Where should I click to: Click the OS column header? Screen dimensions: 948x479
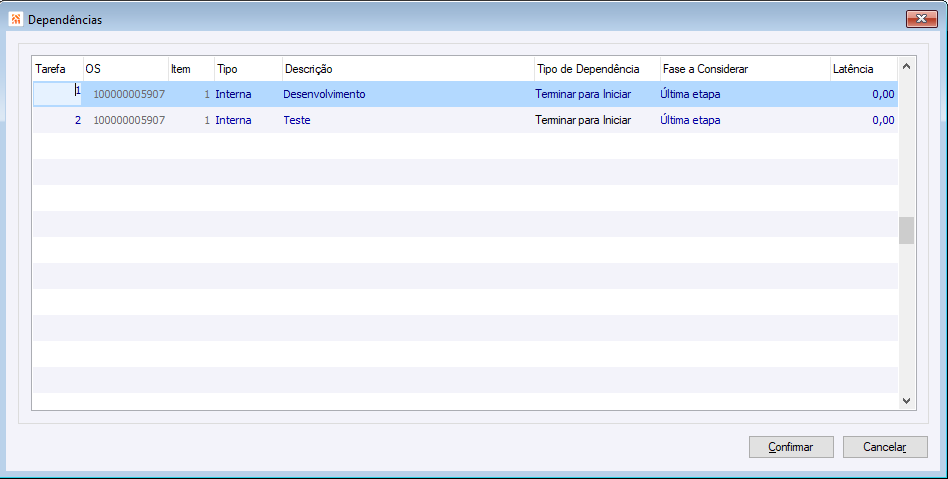tap(126, 69)
